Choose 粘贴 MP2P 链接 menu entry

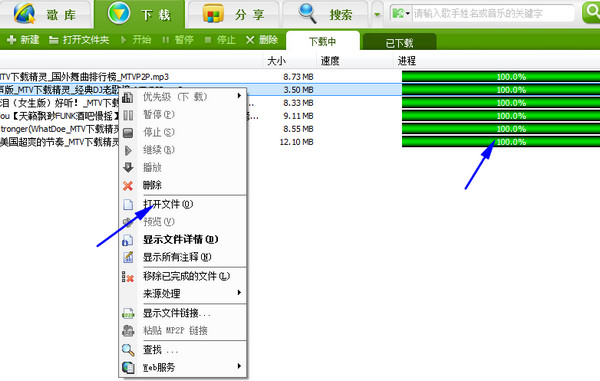click(x=183, y=331)
